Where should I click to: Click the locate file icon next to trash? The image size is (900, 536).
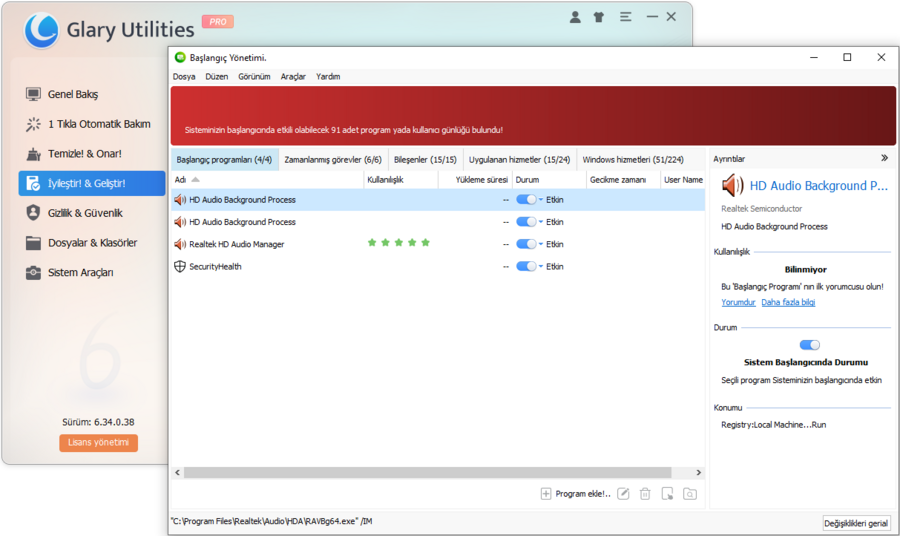pyautogui.click(x=667, y=494)
